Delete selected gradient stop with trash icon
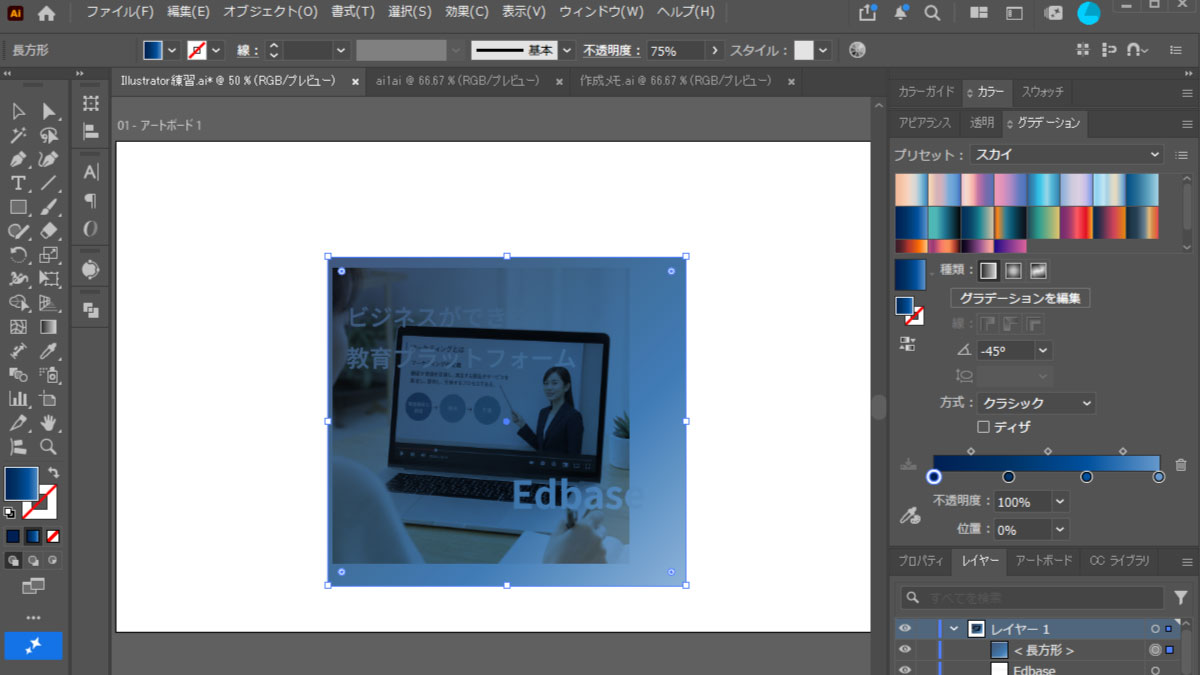This screenshot has height=675, width=1200. click(1181, 465)
